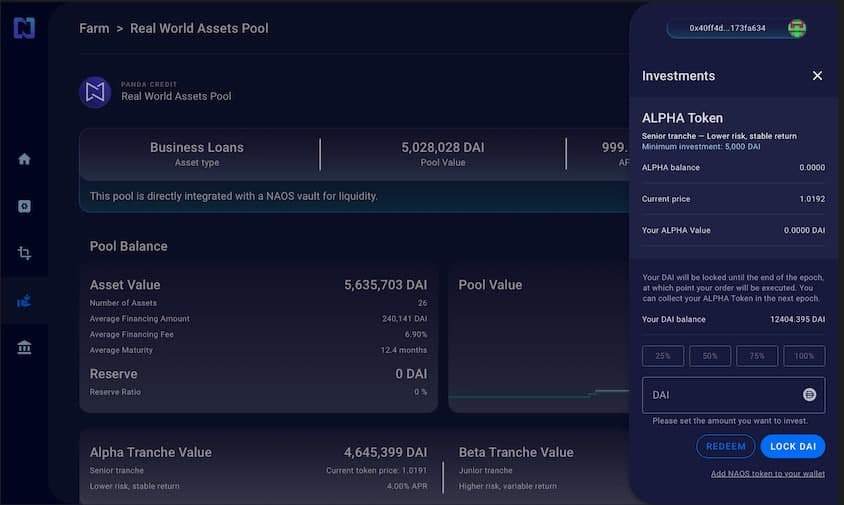Open the Add NAOS token to your wallet link
Screen dimensions: 844x505
coord(768,474)
